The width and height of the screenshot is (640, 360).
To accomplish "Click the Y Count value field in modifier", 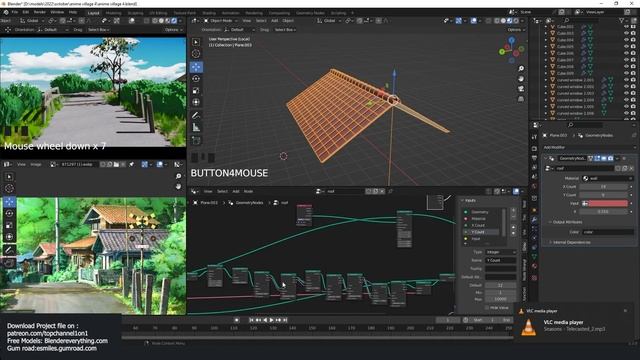I will tap(604, 195).
